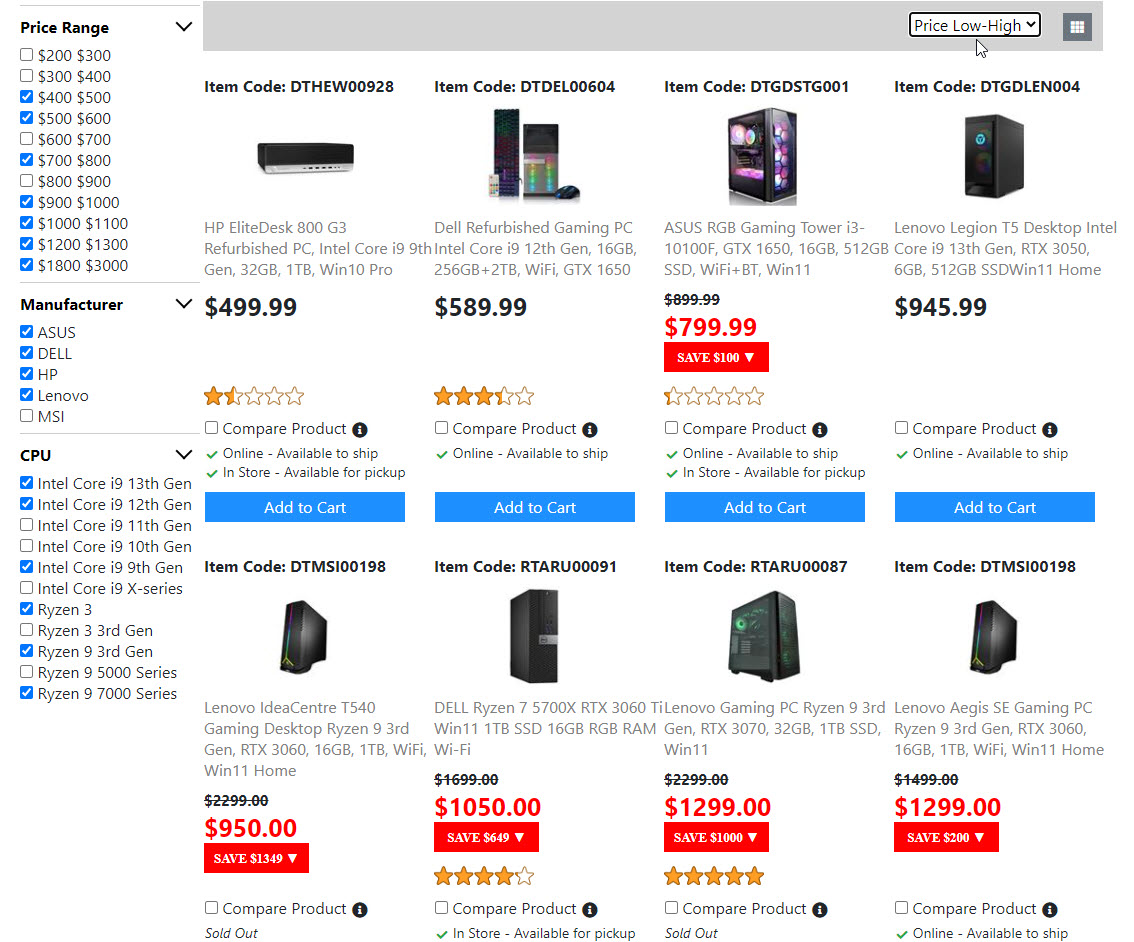The width and height of the screenshot is (1134, 942).
Task: Switch to grid view icon
Action: tap(1076, 27)
